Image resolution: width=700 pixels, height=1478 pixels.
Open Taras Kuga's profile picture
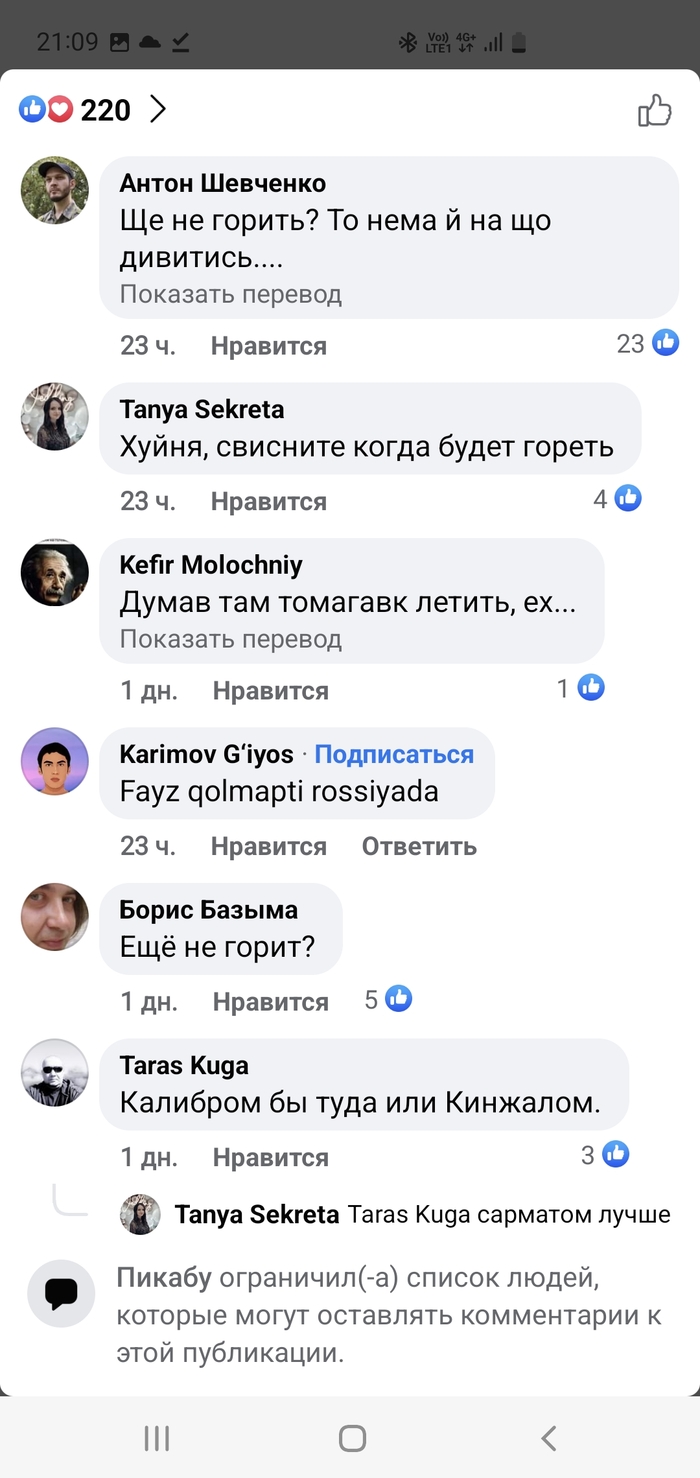55,1073
